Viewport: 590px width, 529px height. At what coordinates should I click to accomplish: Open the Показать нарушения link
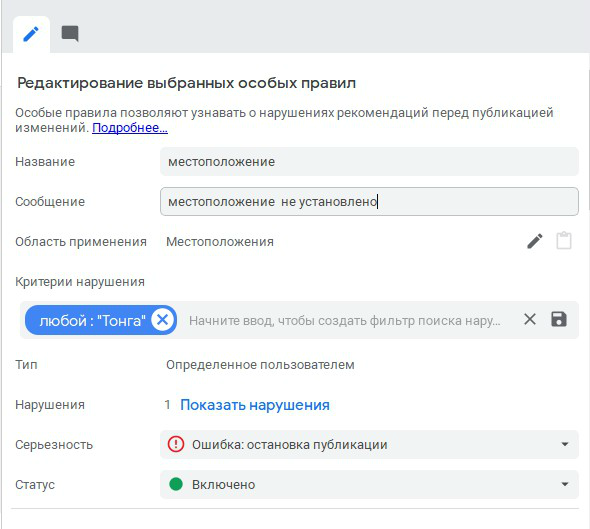[x=255, y=405]
